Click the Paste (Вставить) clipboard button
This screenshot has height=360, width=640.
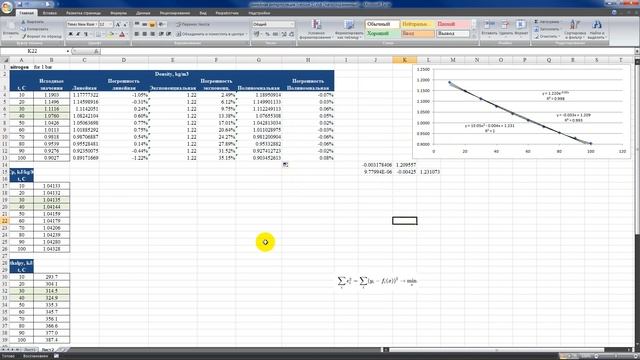[10, 29]
